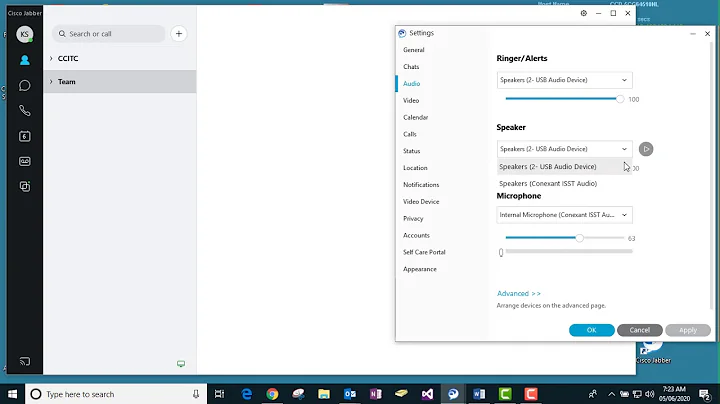The width and height of the screenshot is (720, 404).
Task: Click the Windows Start button
Action: pos(12,394)
